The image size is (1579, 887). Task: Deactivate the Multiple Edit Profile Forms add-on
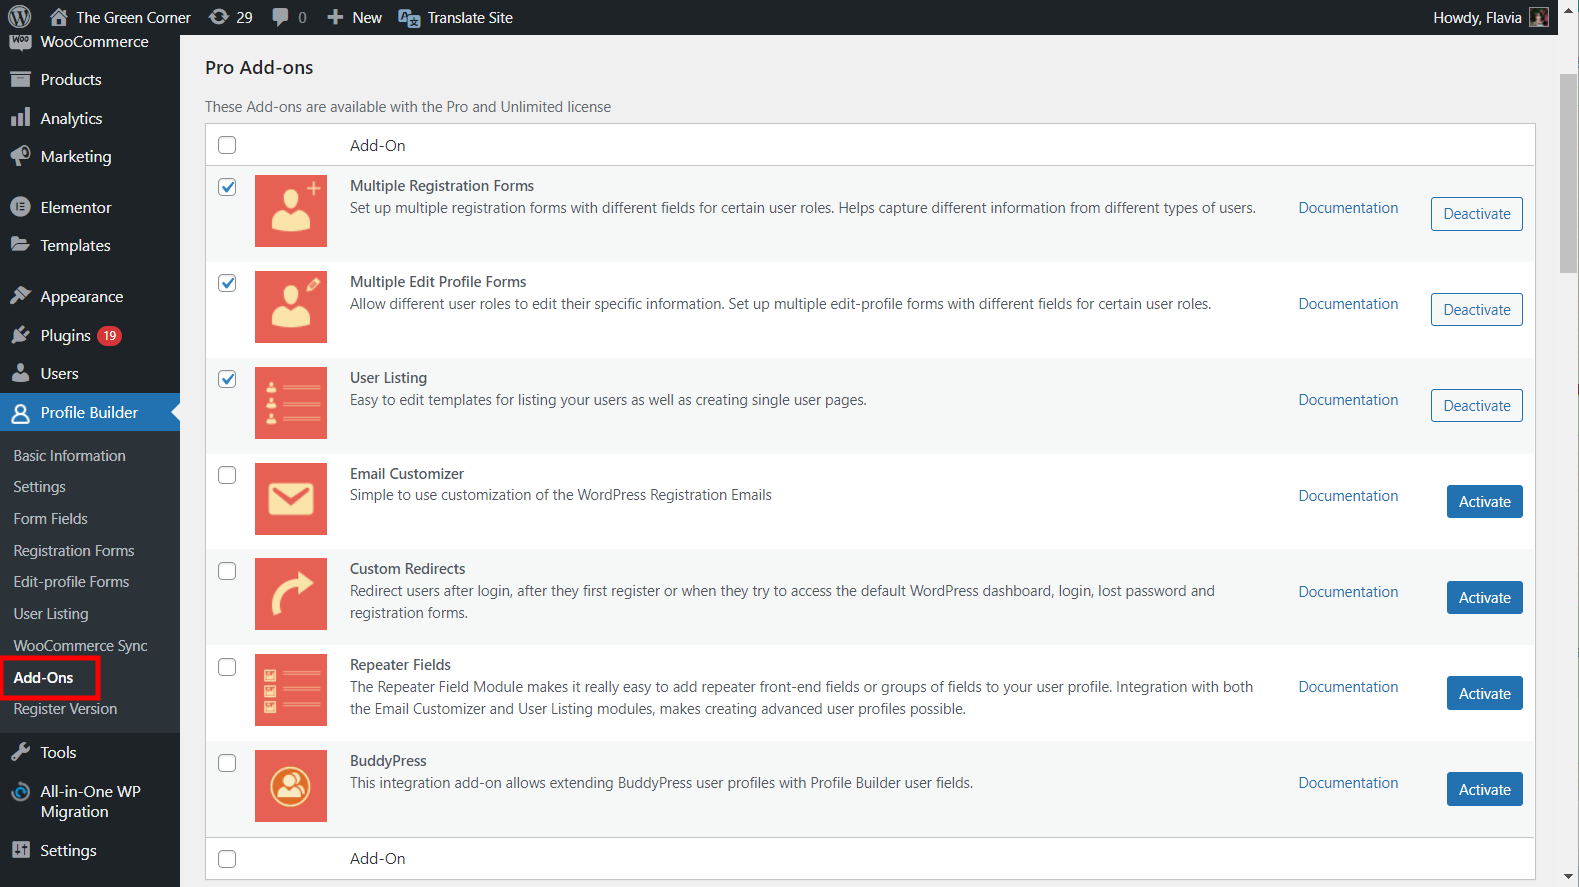click(1476, 310)
